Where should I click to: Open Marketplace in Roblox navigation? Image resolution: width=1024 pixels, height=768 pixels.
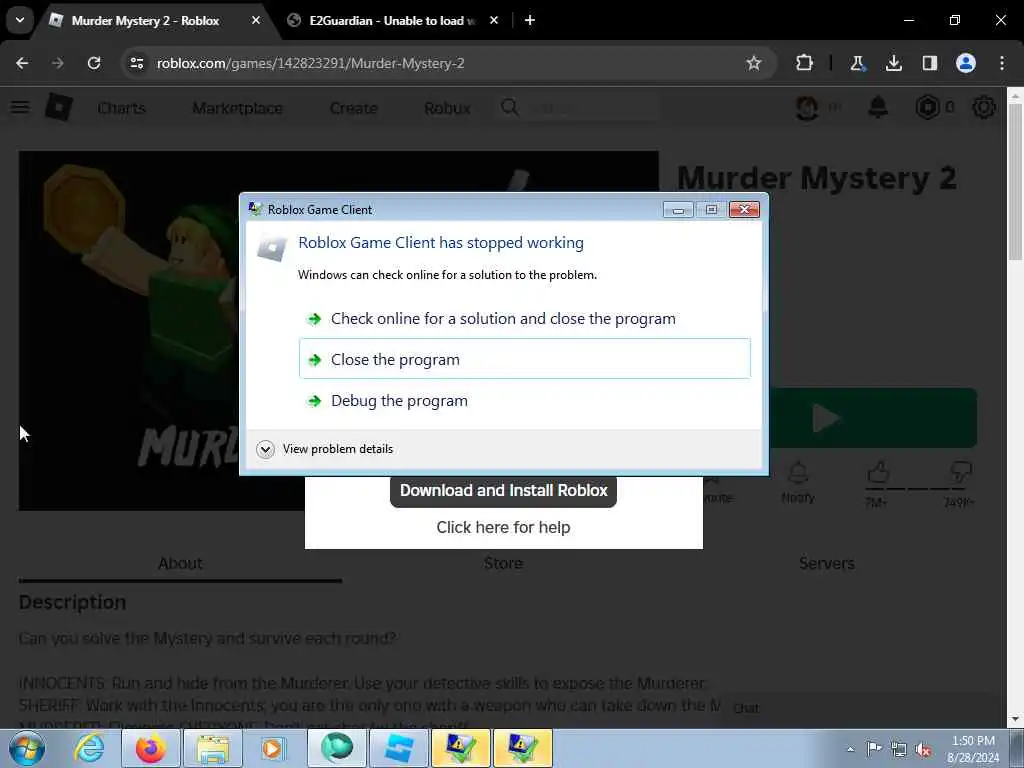pos(238,108)
